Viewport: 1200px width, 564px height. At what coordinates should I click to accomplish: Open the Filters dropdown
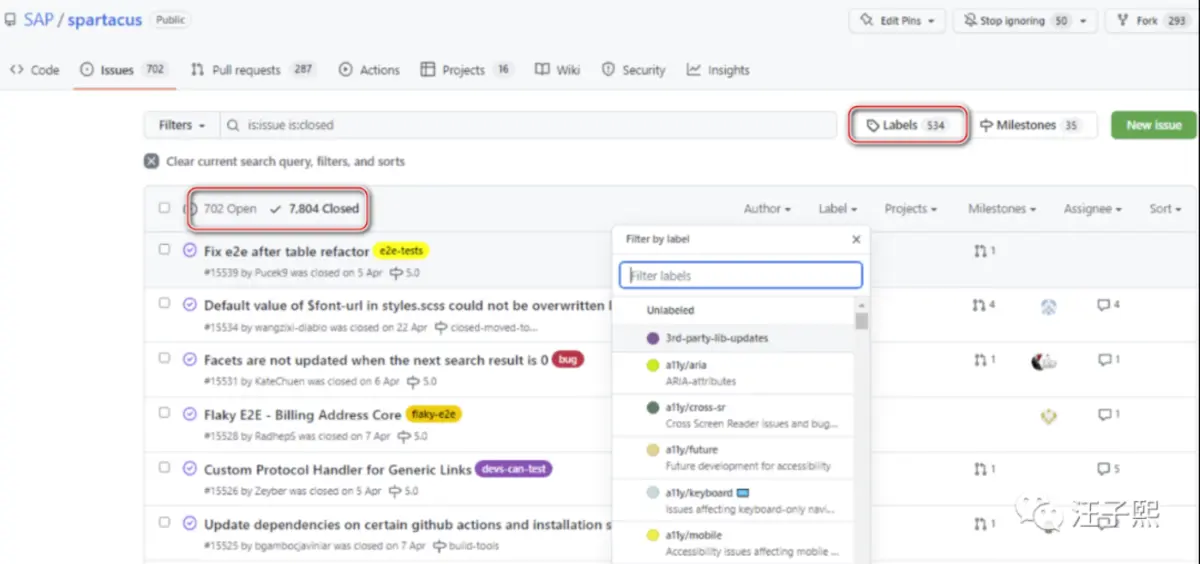pos(182,125)
